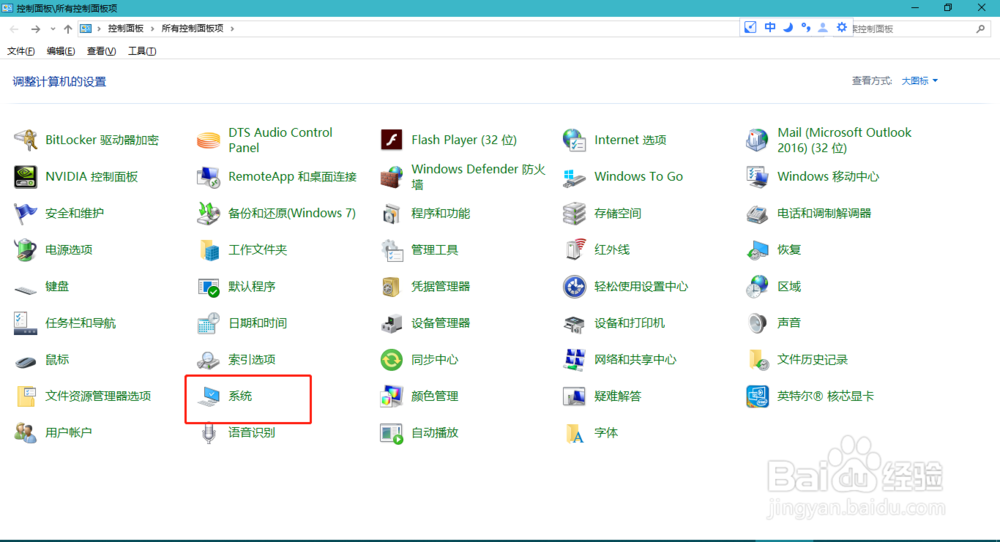Open 程序和功能 icon

point(391,213)
